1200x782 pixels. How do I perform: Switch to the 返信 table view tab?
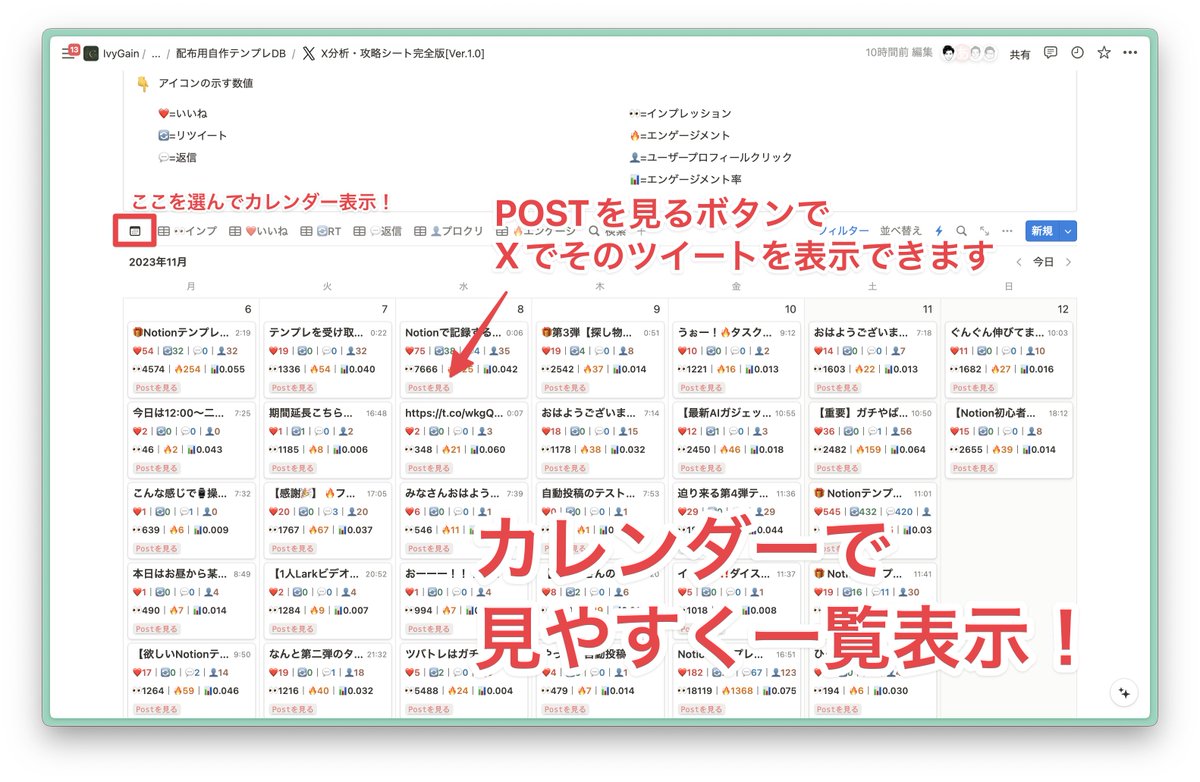click(377, 231)
